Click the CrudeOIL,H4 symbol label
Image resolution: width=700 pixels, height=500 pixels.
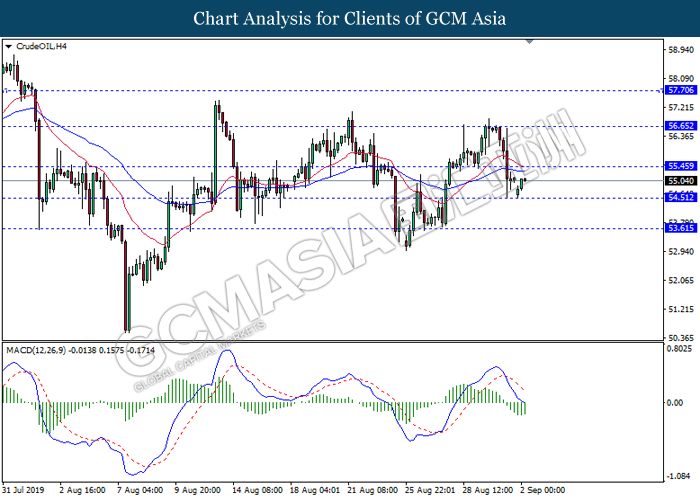(x=41, y=46)
